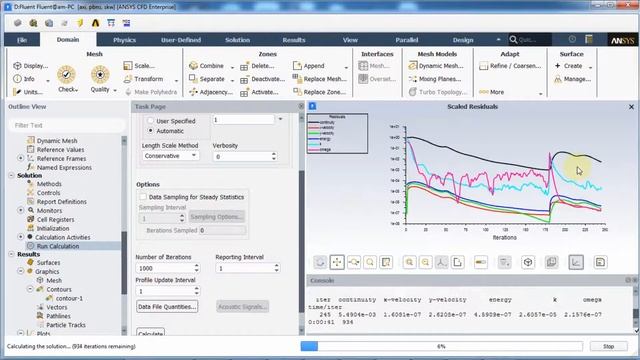Open Mixing Planes settings
640x360 pixels.
435,79
